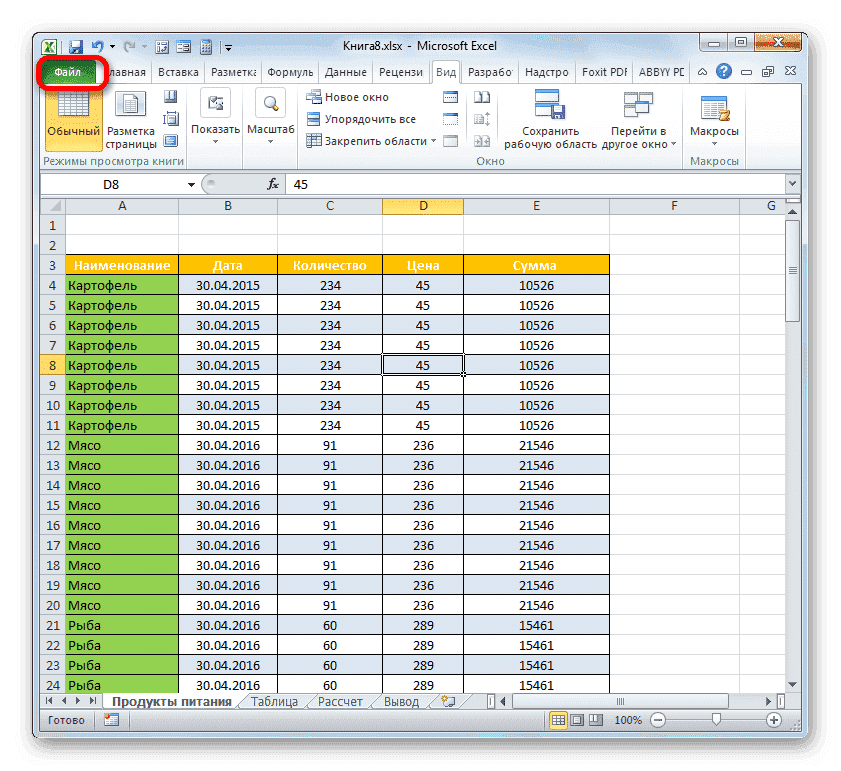Open the Файл menu
The width and height of the screenshot is (841, 771).
(69, 72)
